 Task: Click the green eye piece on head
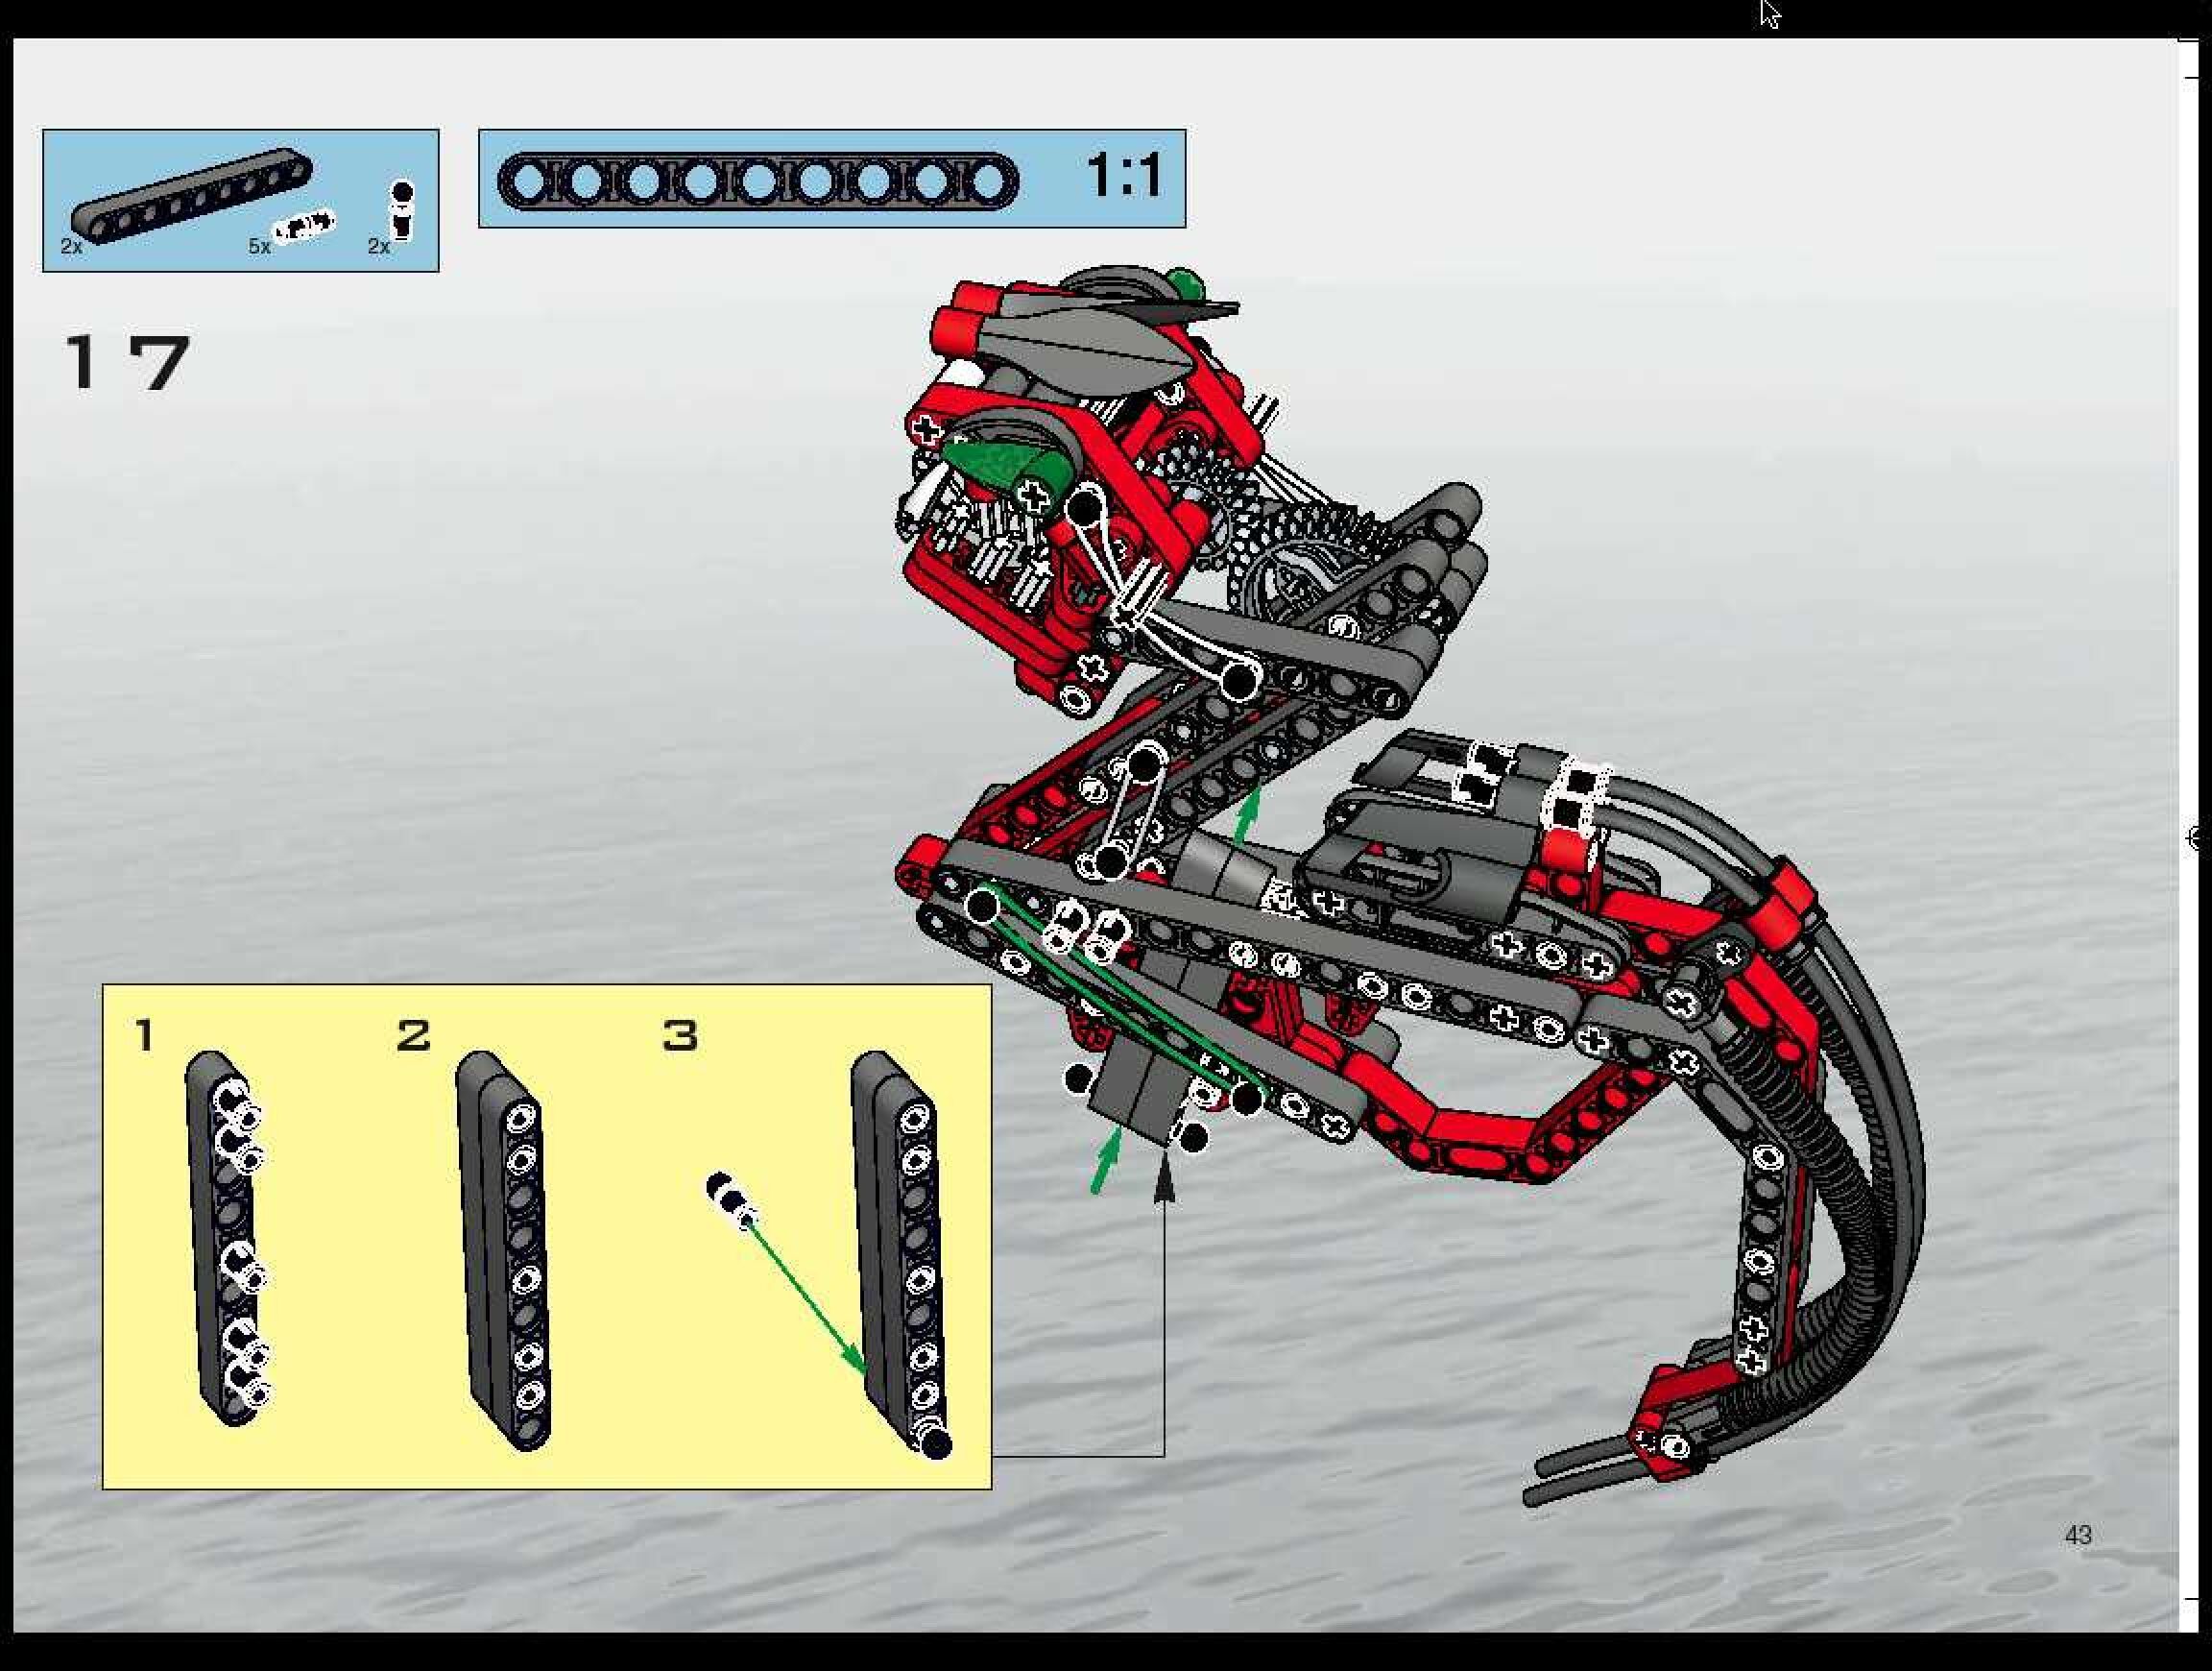click(x=1003, y=463)
